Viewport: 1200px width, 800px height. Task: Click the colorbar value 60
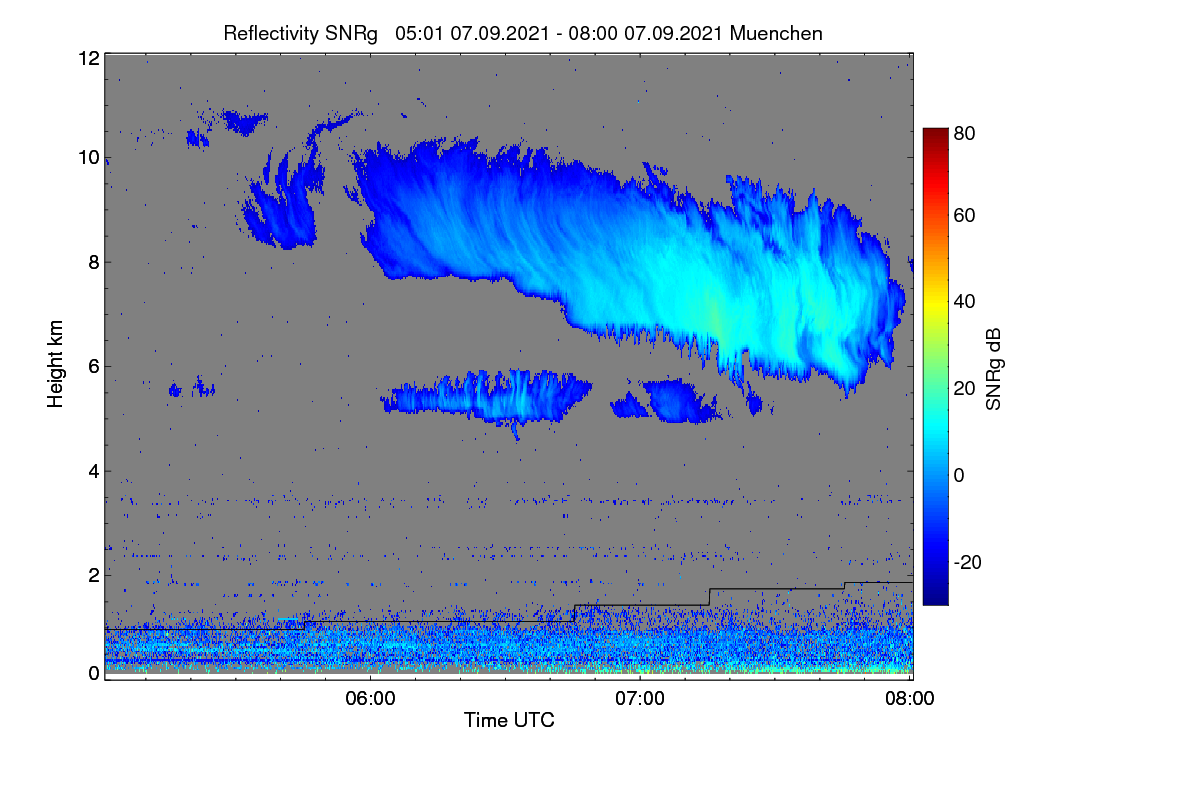pos(964,215)
